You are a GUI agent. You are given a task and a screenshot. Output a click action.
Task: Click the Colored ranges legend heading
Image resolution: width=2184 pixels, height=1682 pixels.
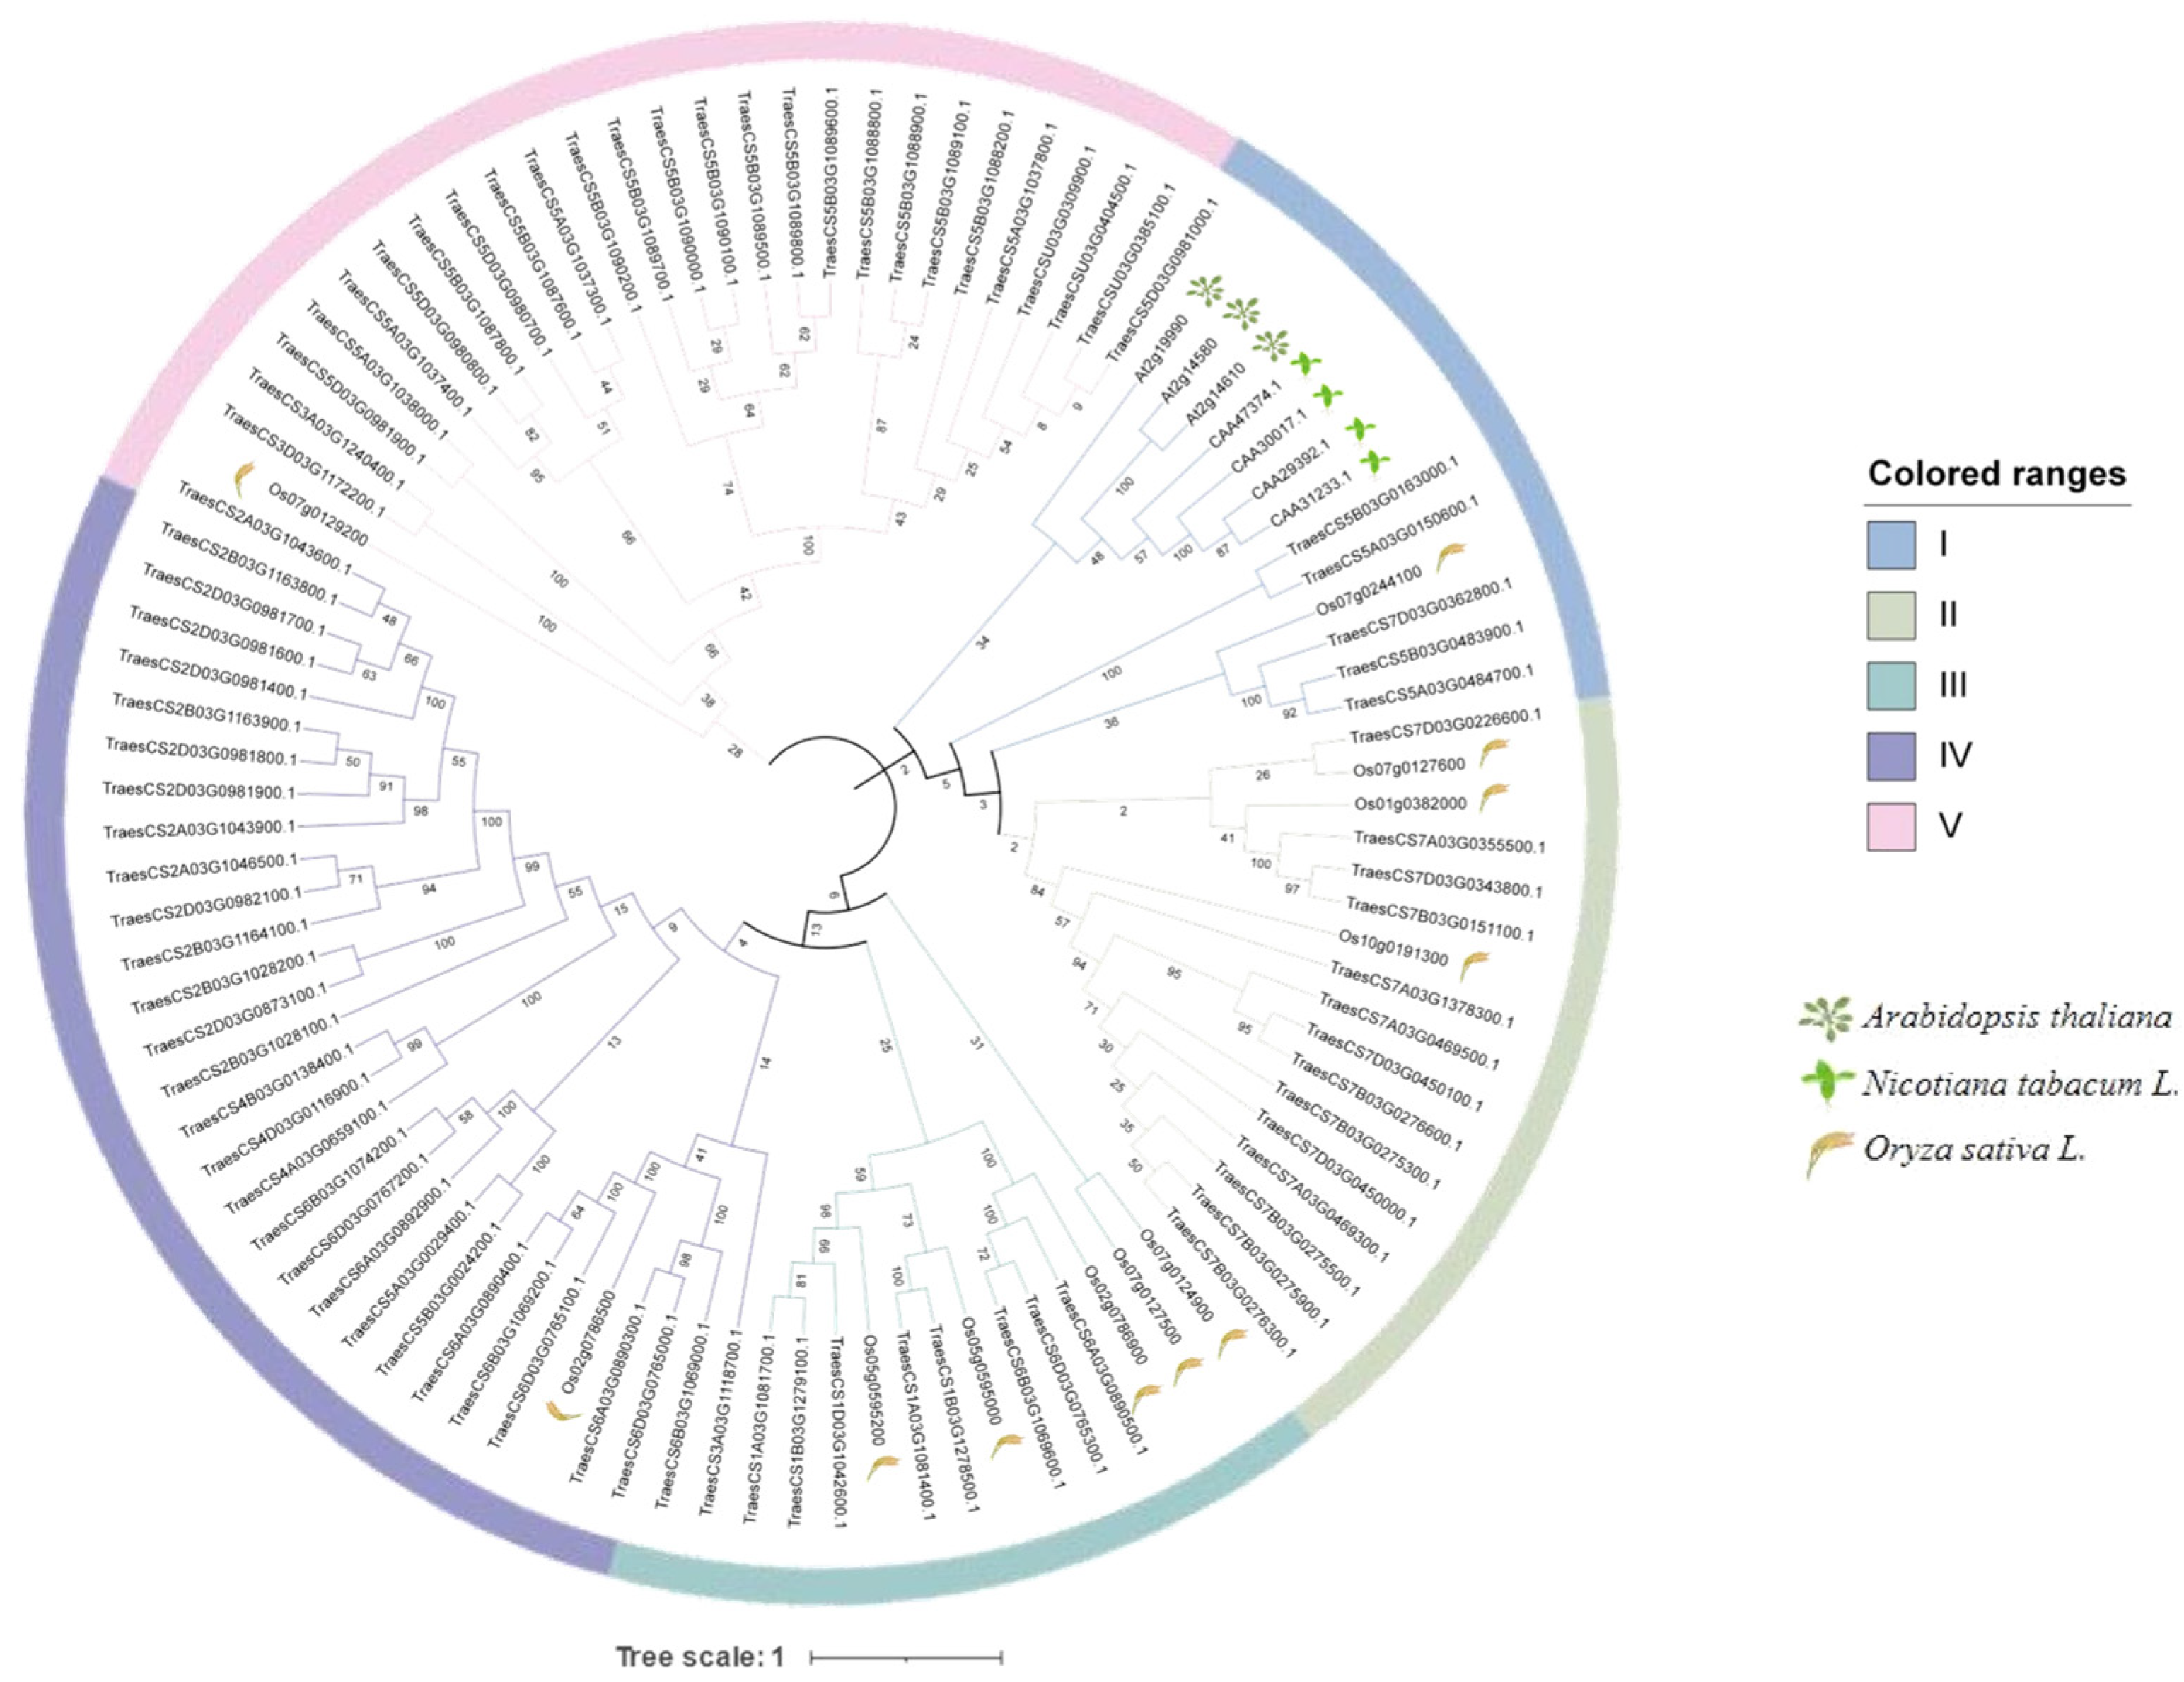click(1996, 473)
